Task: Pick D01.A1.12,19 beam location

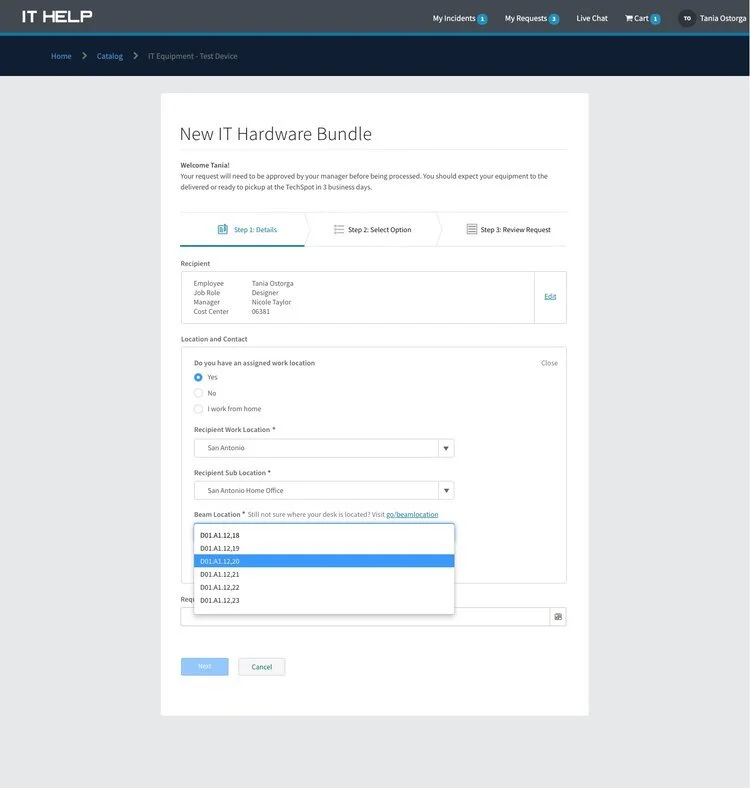Action: (324, 548)
